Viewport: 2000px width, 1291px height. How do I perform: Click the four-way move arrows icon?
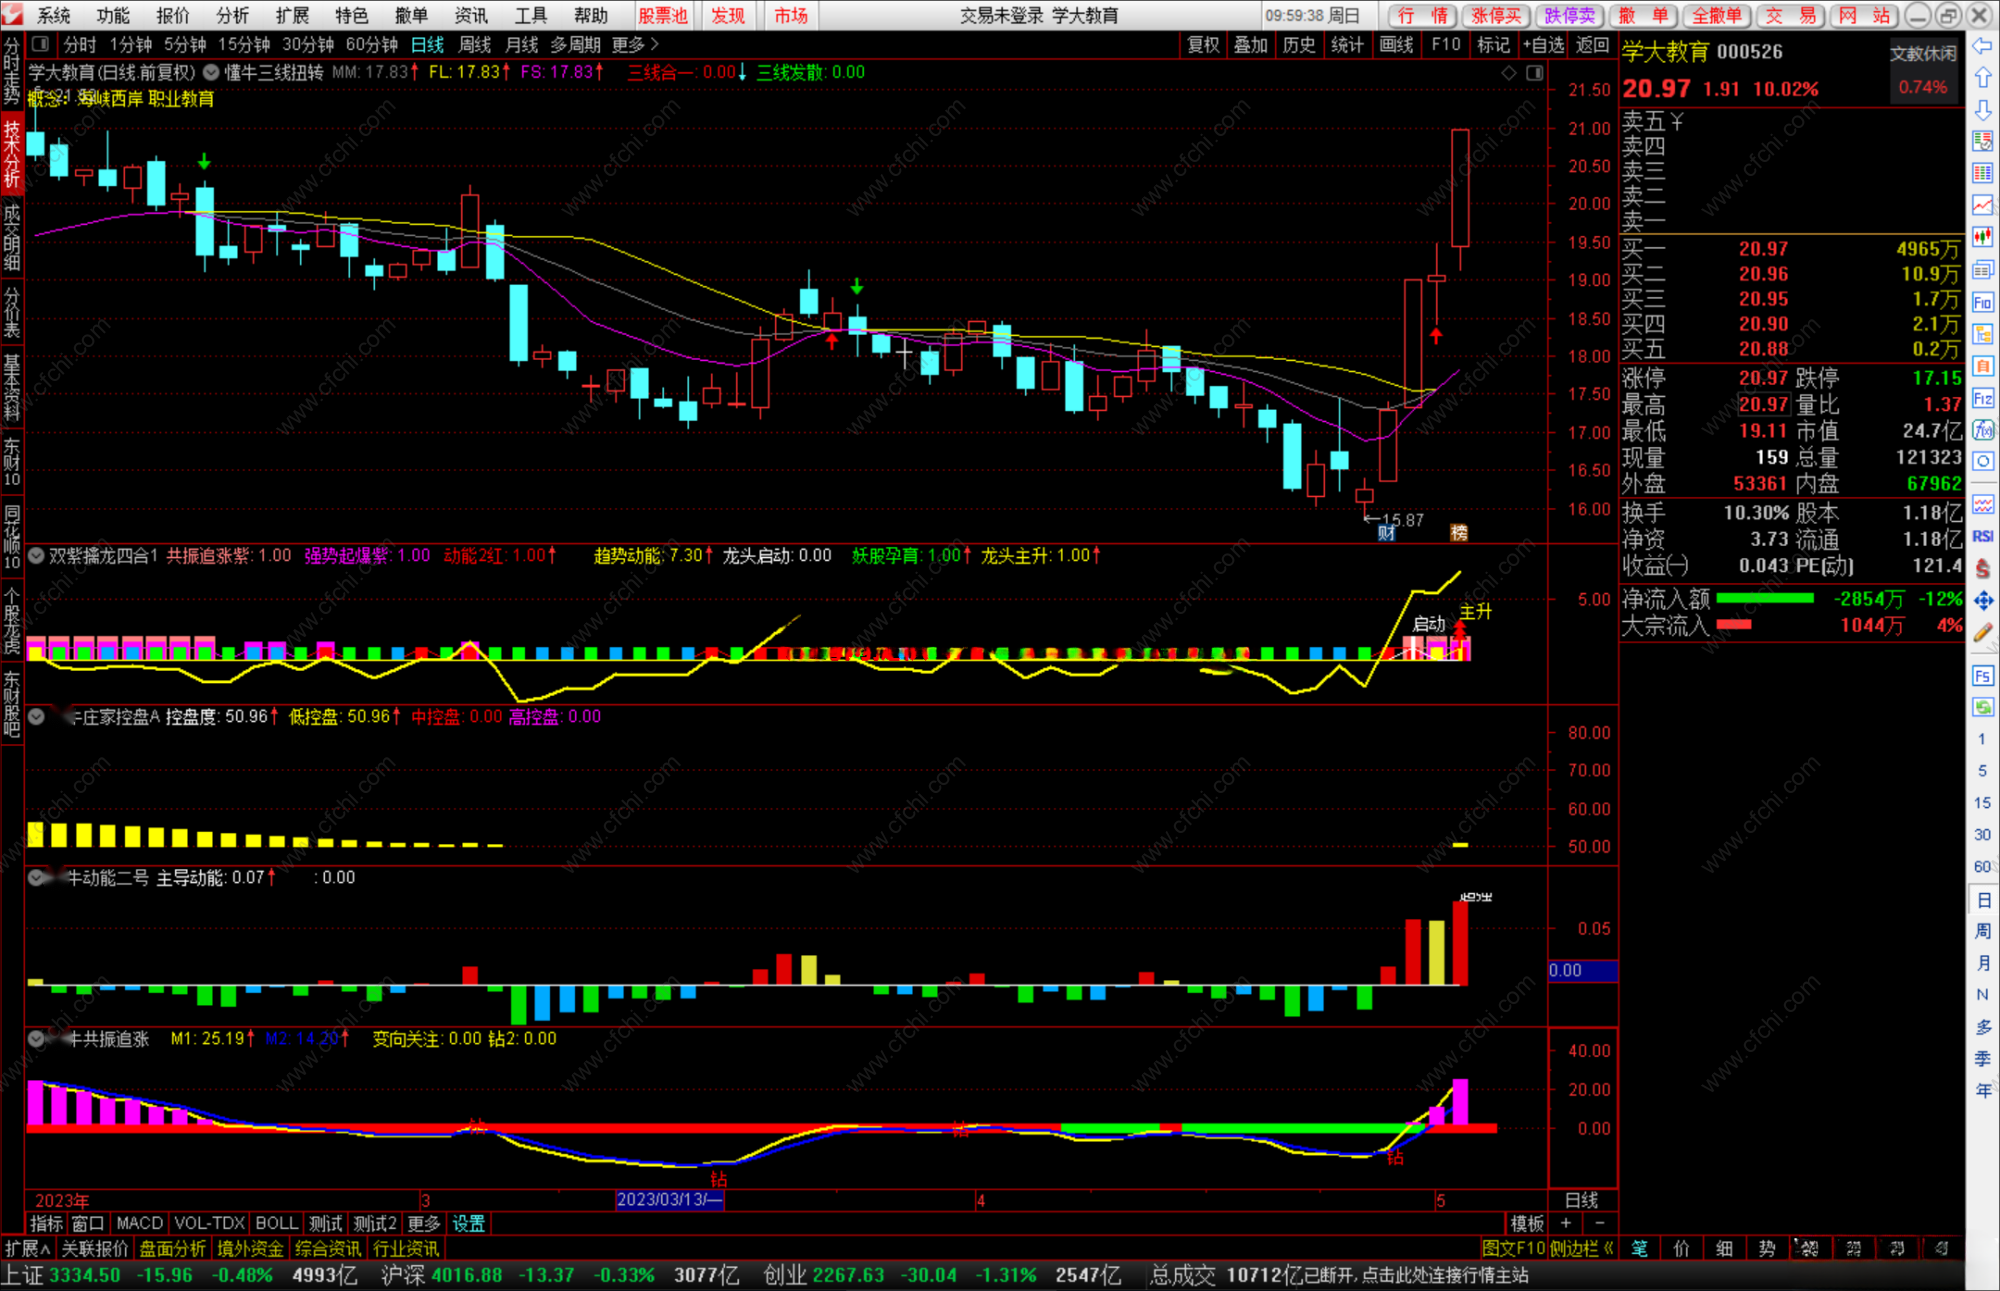(x=1982, y=600)
